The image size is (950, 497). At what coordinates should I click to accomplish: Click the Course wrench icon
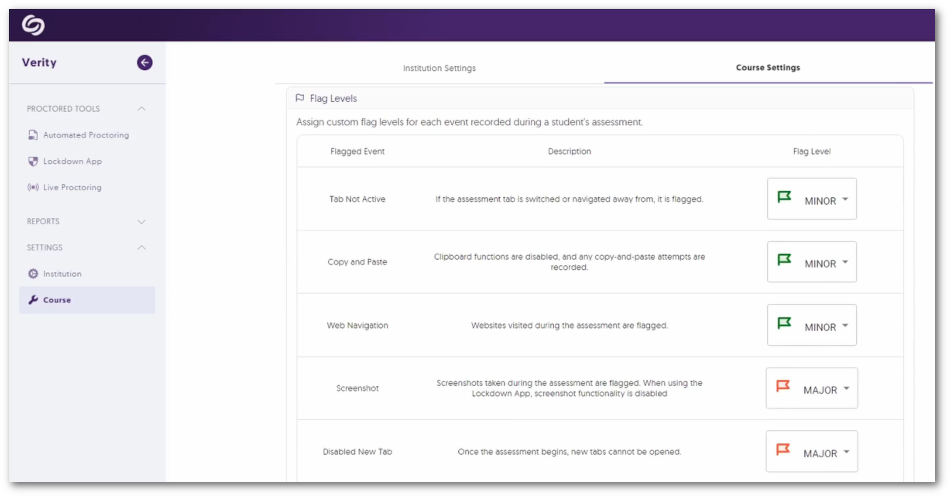pyautogui.click(x=33, y=300)
